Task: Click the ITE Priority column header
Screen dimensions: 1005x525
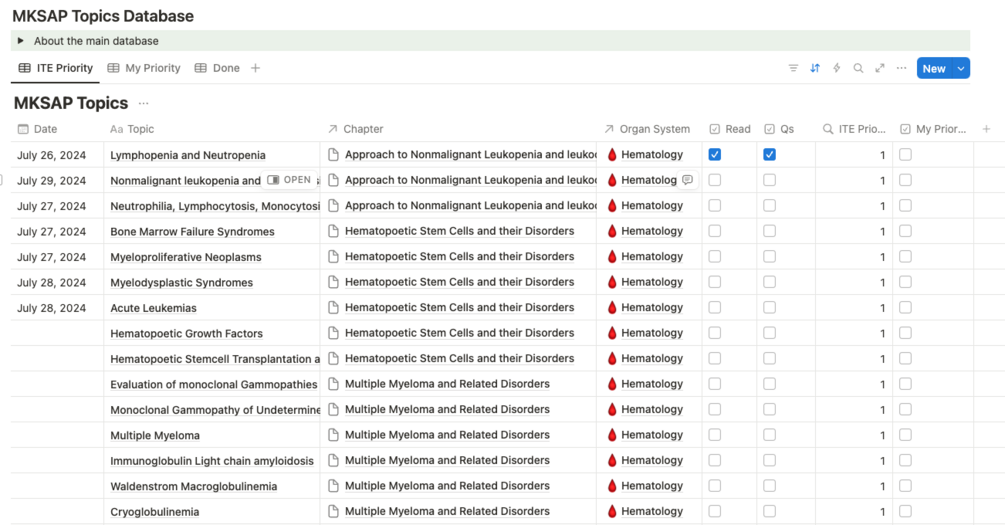Action: 854,129
